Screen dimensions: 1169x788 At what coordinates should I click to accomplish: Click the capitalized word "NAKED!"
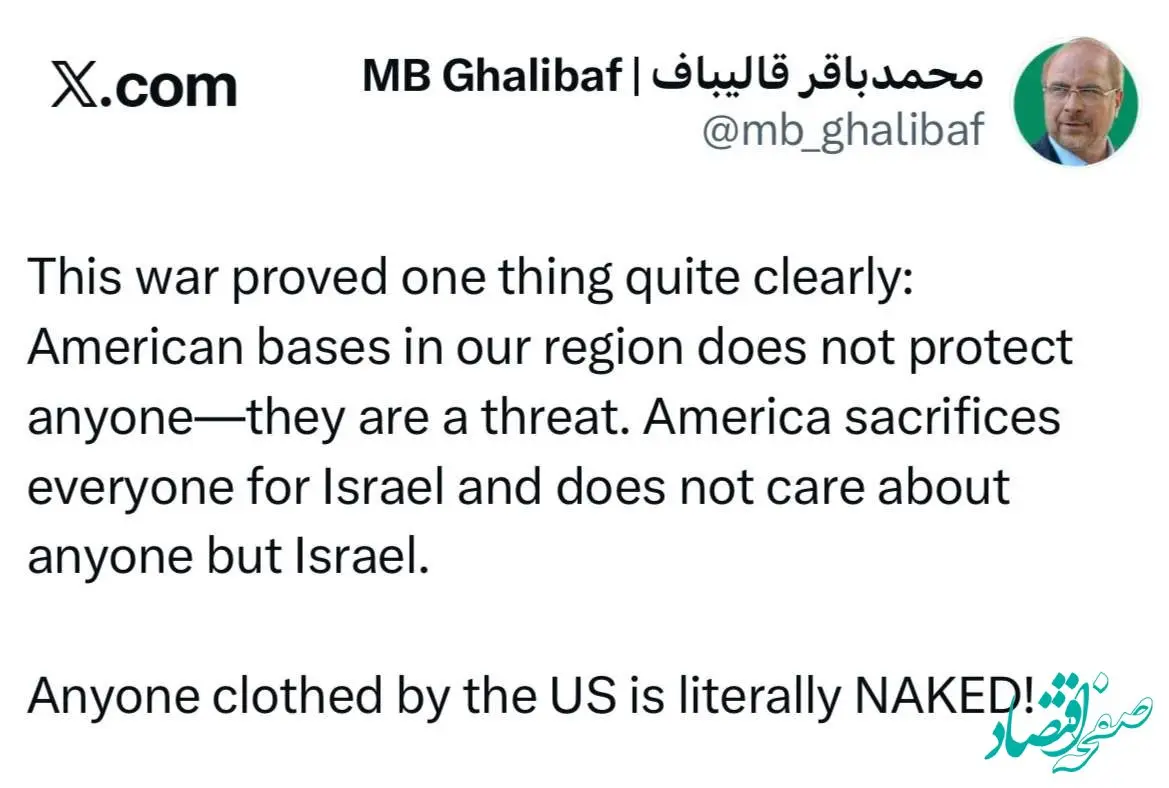[x=942, y=697]
